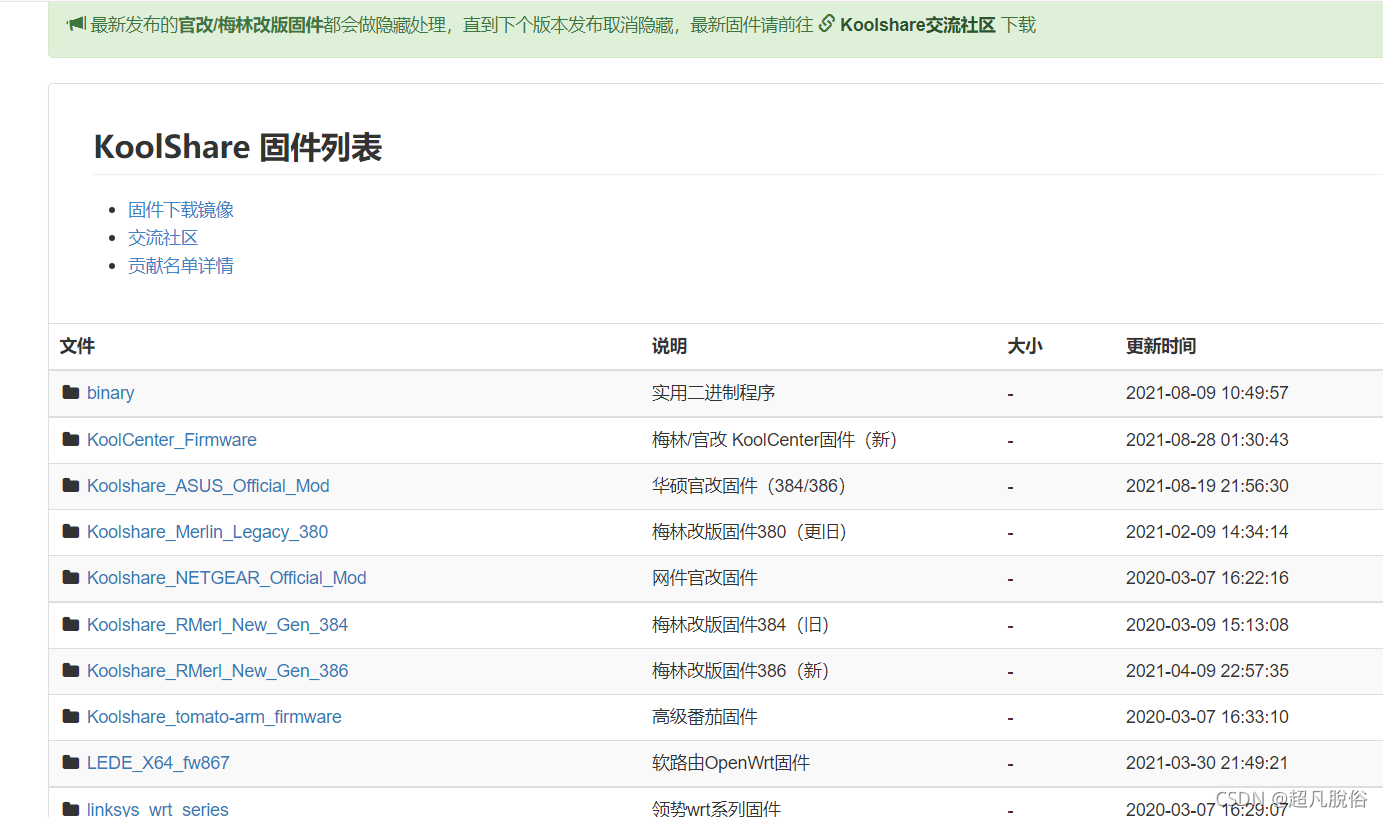Click timestamp 2021-08-09 10:49:57
This screenshot has height=817, width=1383.
pyautogui.click(x=1207, y=393)
